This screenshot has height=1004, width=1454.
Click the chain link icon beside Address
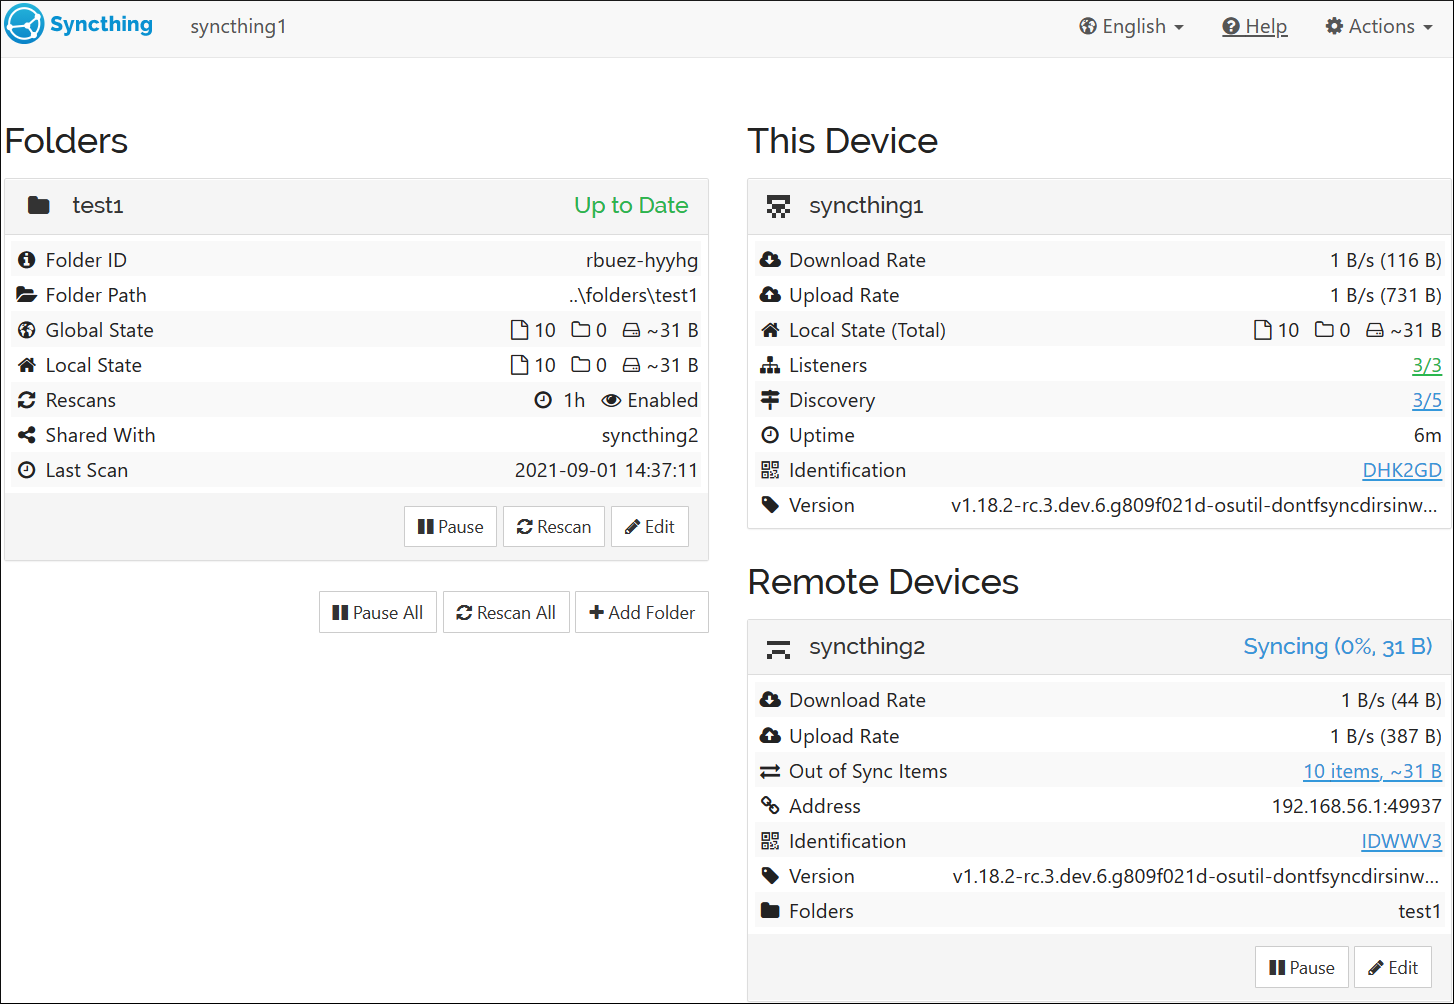(x=770, y=806)
